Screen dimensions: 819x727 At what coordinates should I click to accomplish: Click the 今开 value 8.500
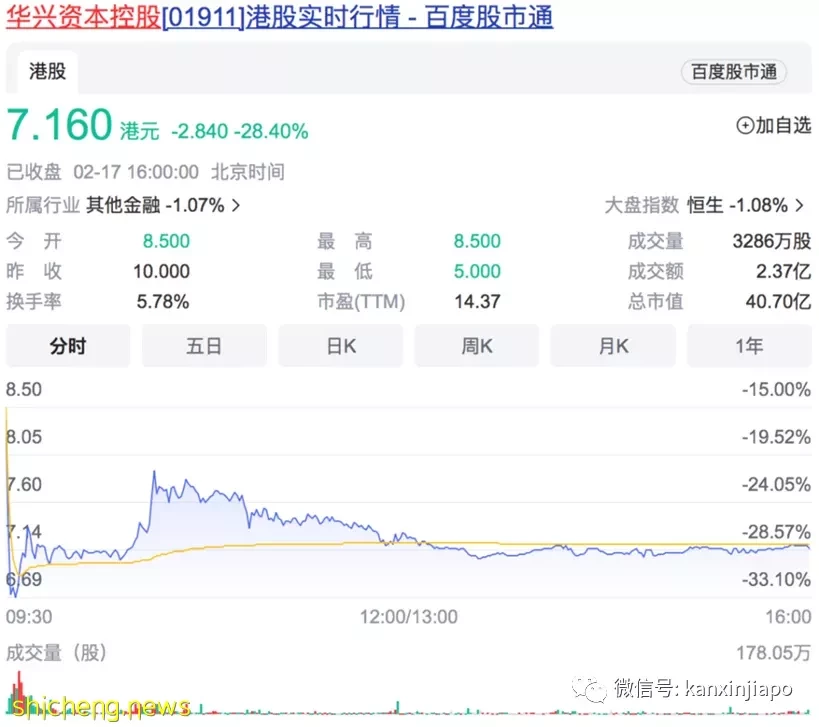[x=166, y=241]
